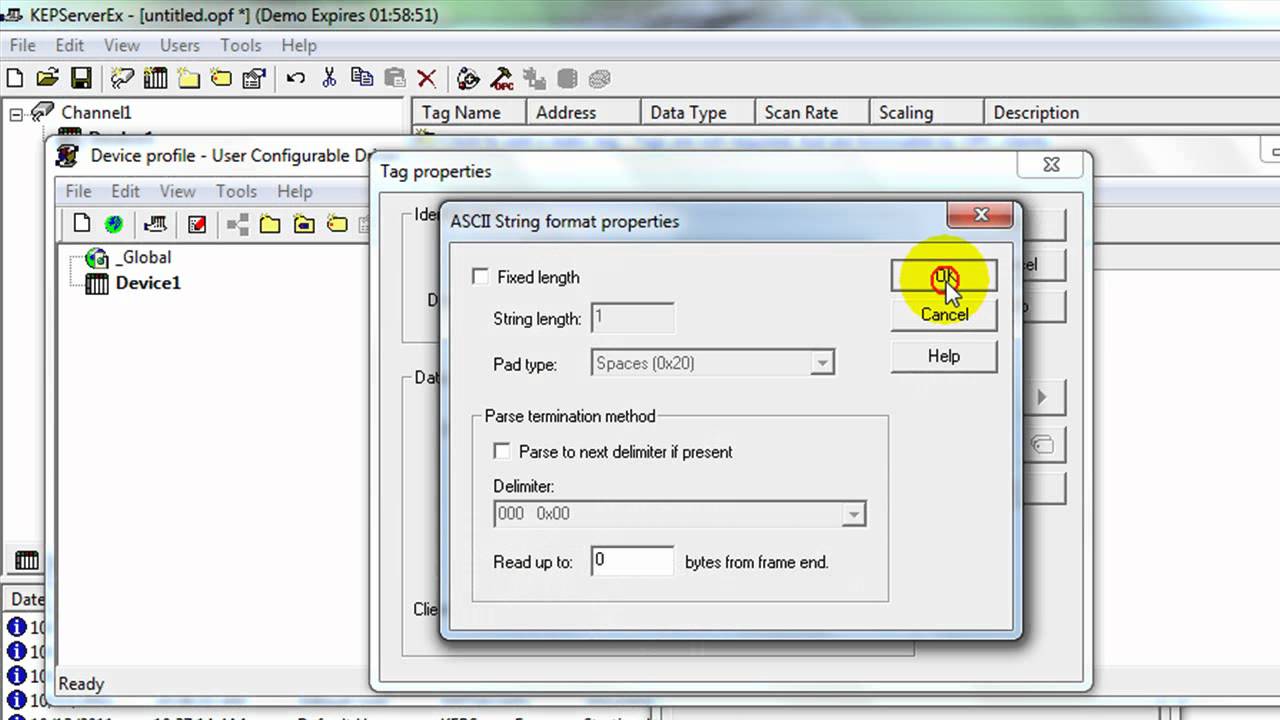Viewport: 1280px width, 720px height.
Task: Collapse the Channel1 tree node
Action: [x=16, y=114]
